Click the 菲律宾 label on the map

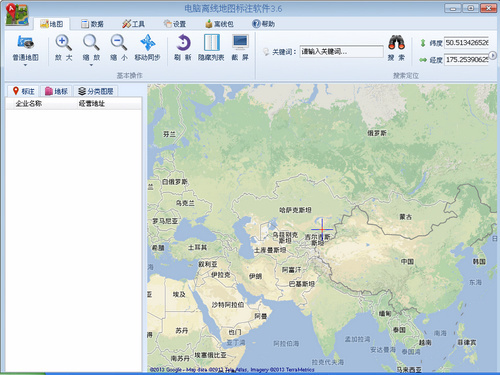point(467,342)
